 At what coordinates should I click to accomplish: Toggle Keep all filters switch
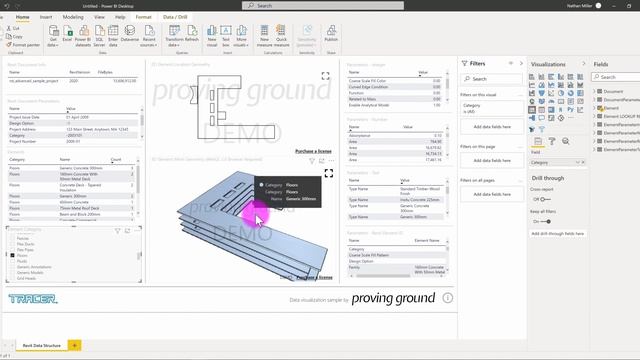click(x=546, y=222)
